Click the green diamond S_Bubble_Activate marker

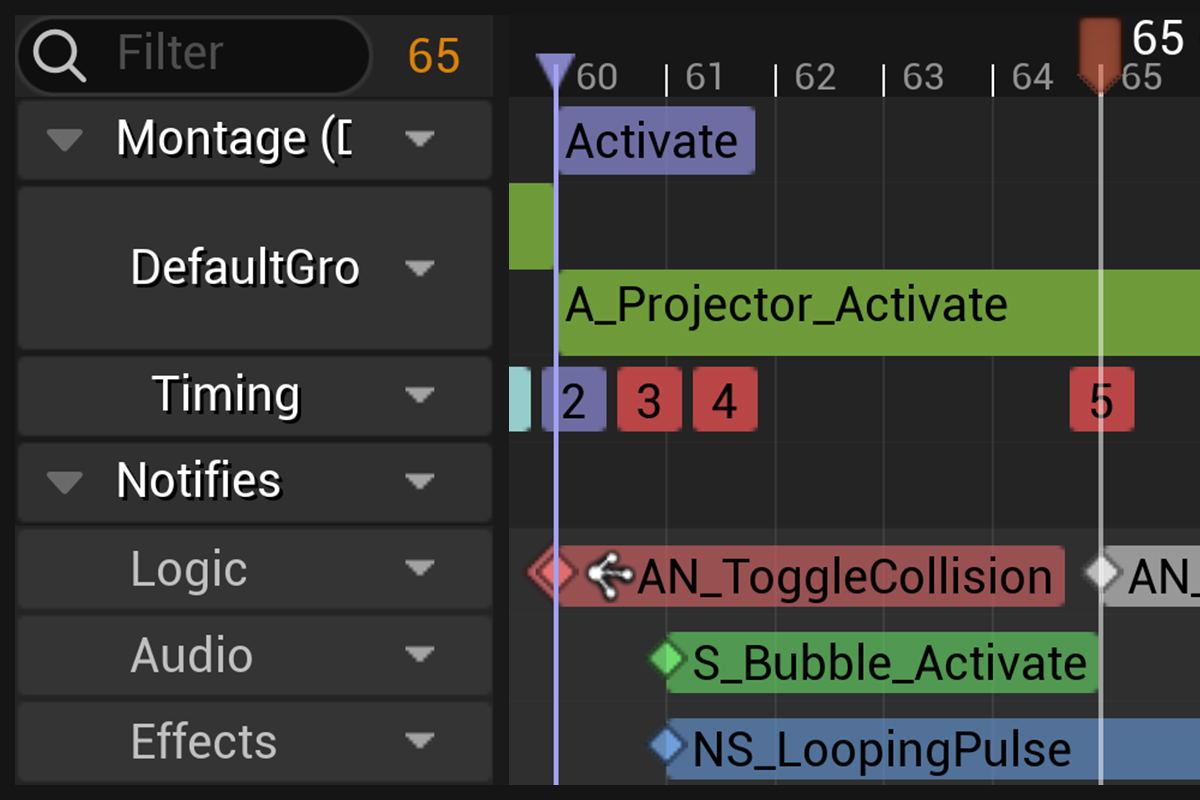[665, 660]
